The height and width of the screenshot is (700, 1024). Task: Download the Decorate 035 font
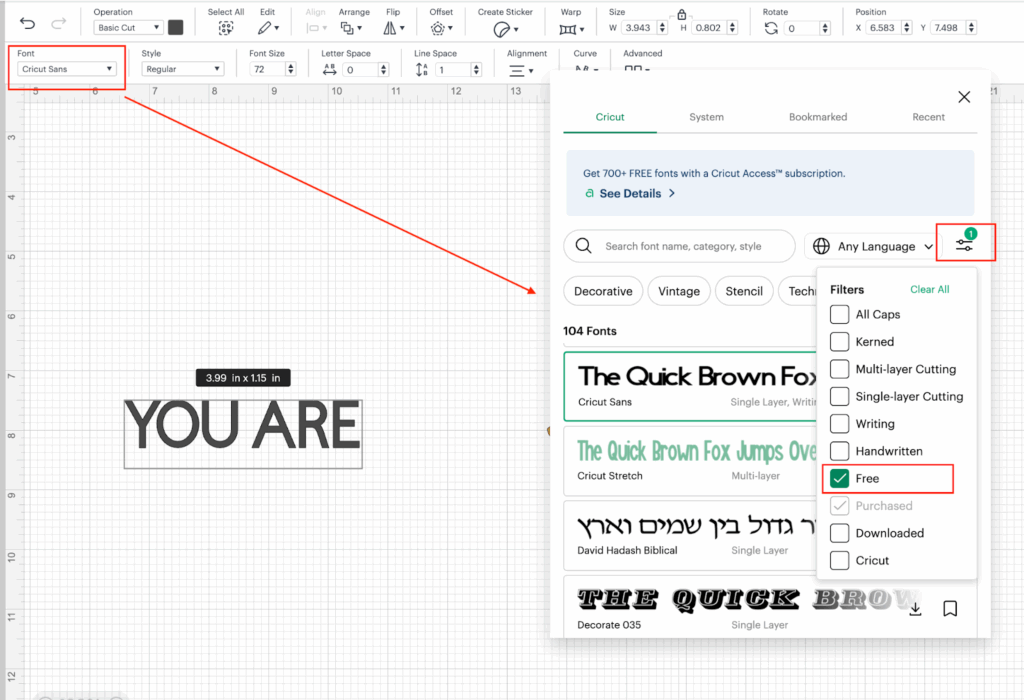point(915,608)
